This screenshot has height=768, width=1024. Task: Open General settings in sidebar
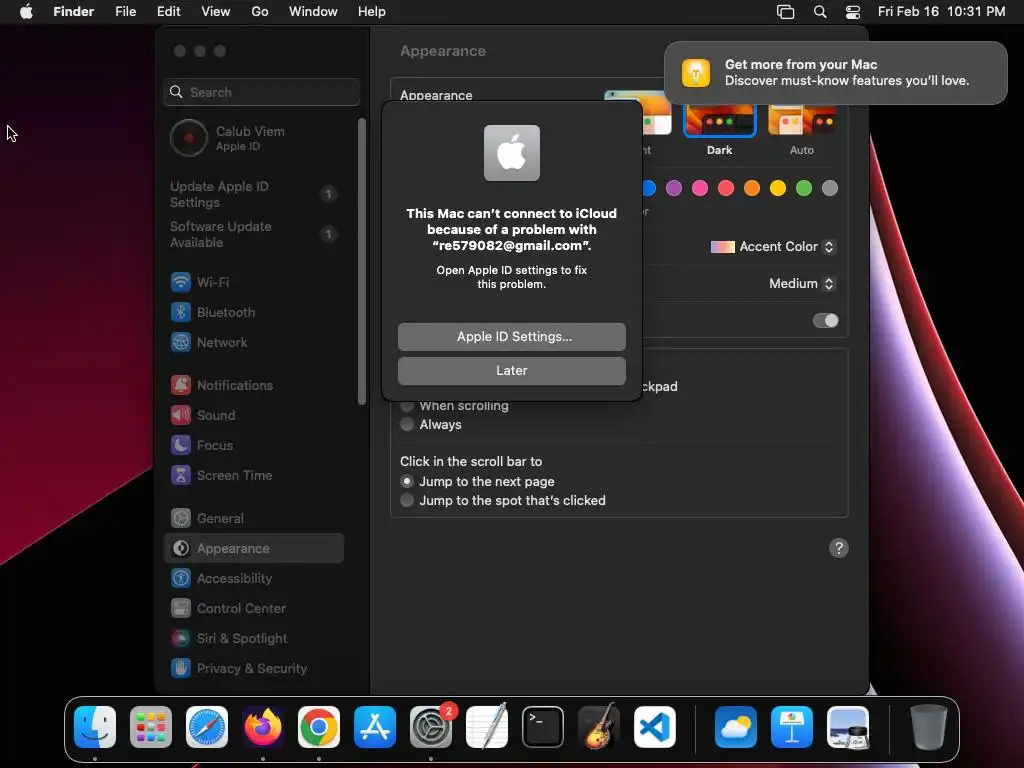[x=253, y=519]
